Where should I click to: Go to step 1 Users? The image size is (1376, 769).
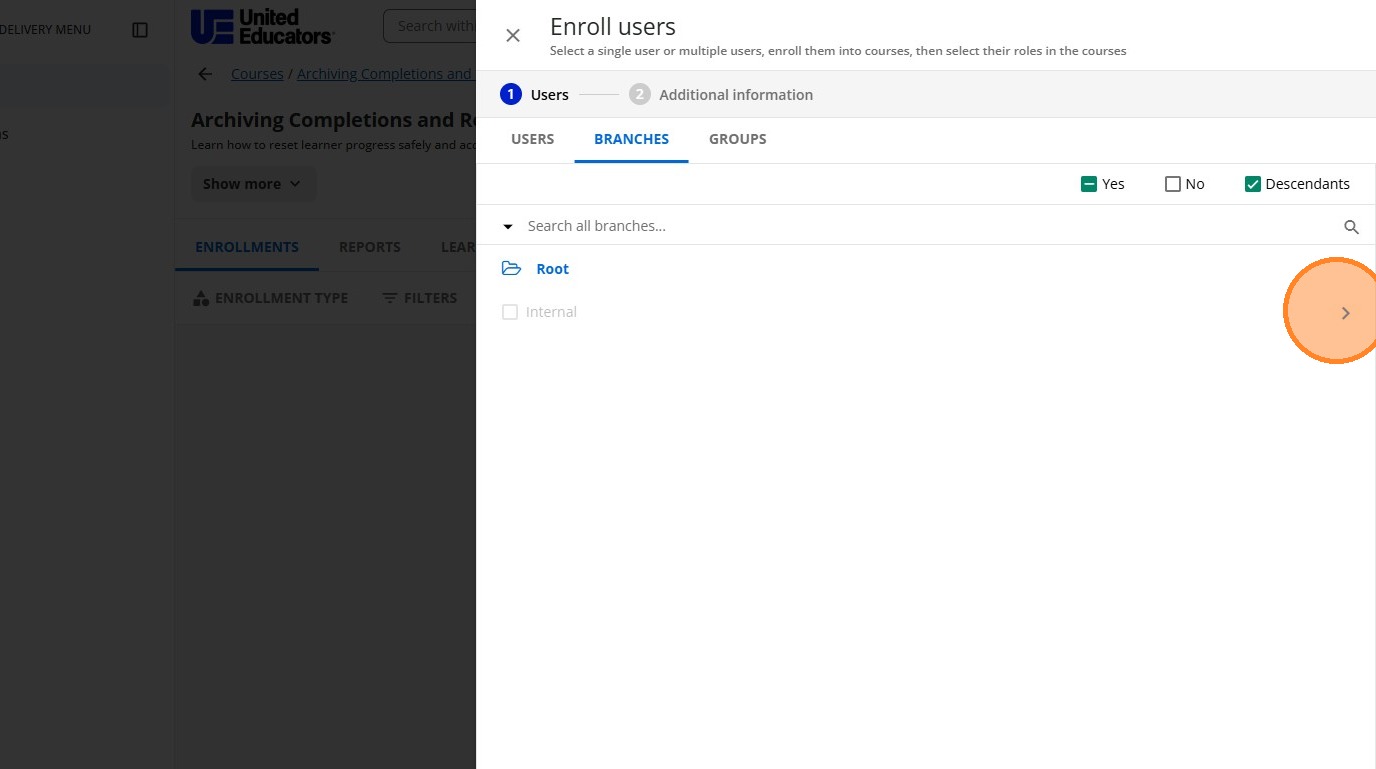pyautogui.click(x=534, y=94)
